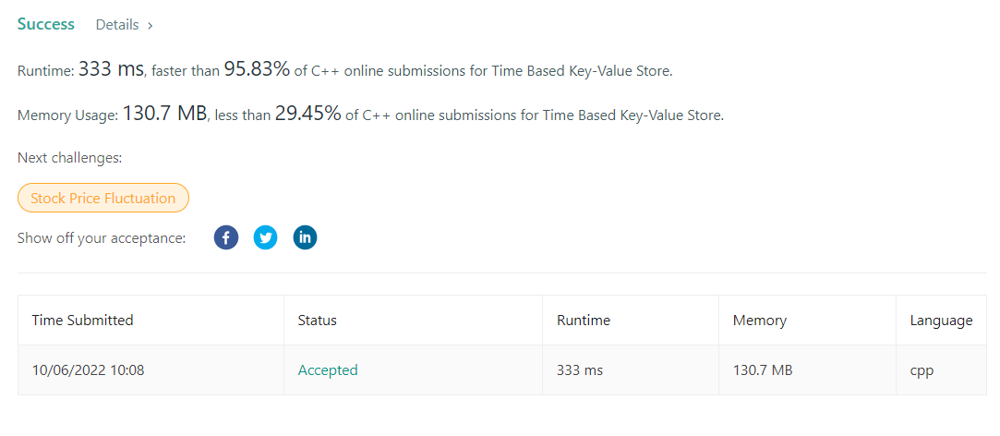Open the Accepted submission link
1000x436 pixels.
point(327,370)
